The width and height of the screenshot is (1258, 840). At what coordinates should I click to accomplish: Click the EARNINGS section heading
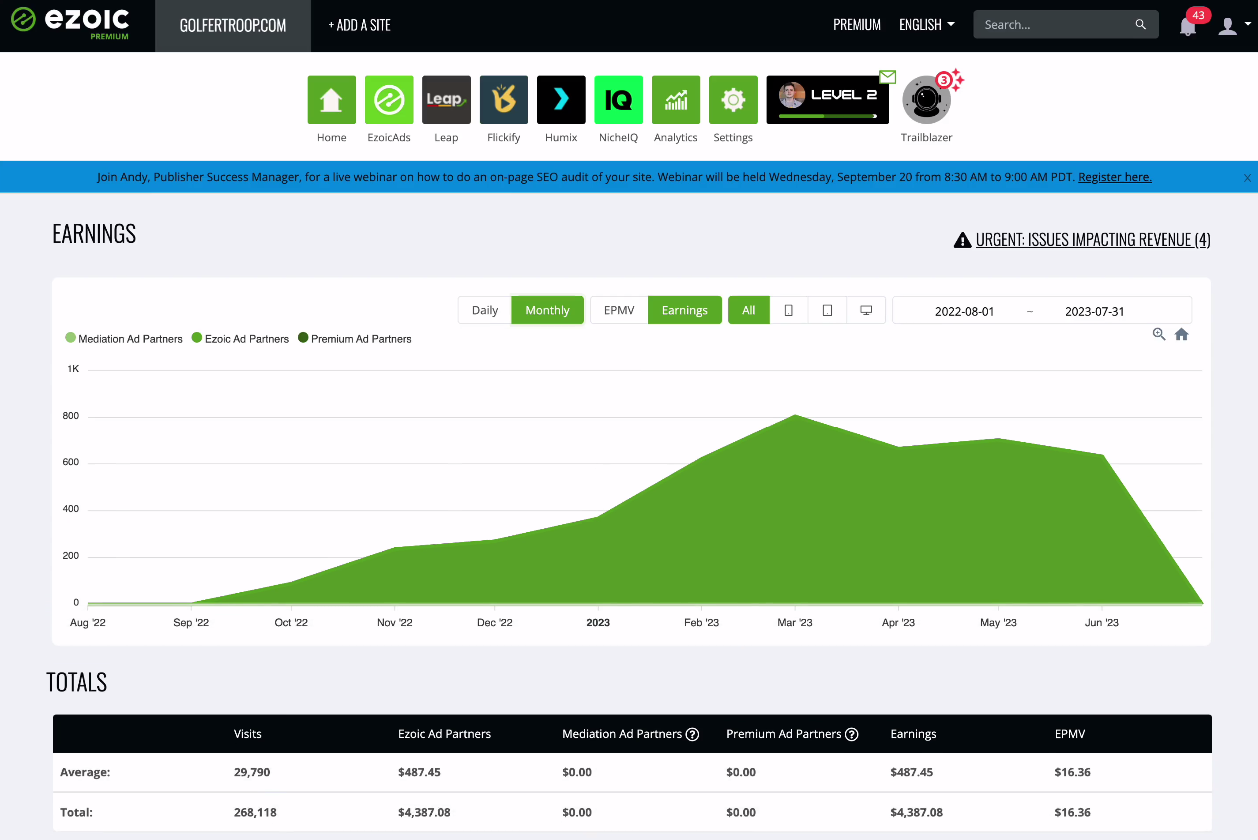coord(94,234)
